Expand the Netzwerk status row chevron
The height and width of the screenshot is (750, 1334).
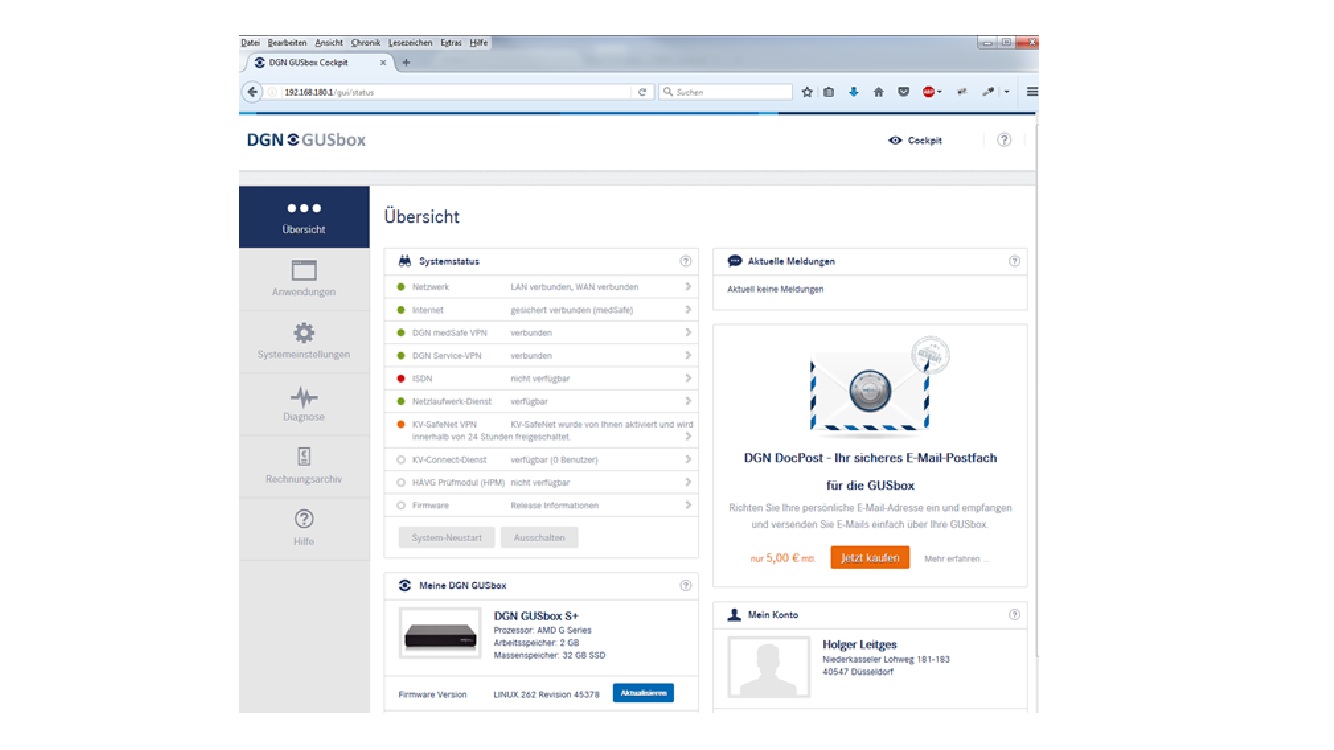[x=688, y=287]
